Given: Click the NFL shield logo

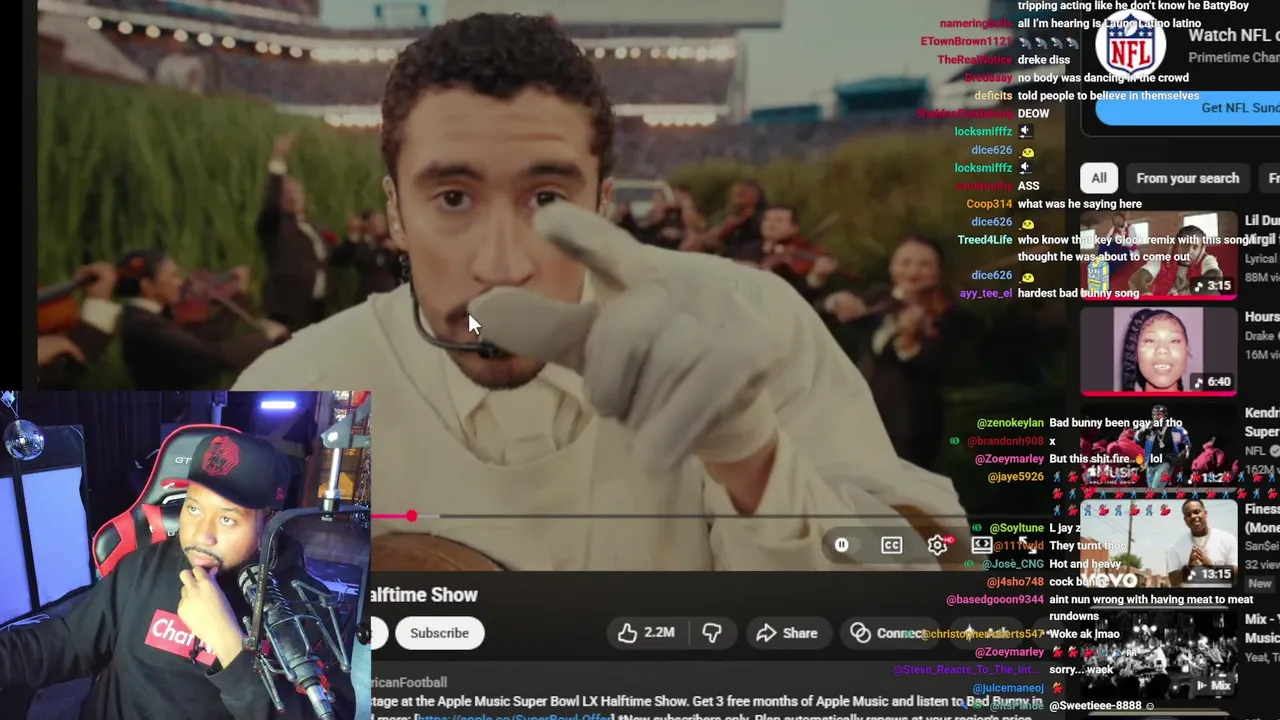Looking at the screenshot, I should tap(1131, 43).
